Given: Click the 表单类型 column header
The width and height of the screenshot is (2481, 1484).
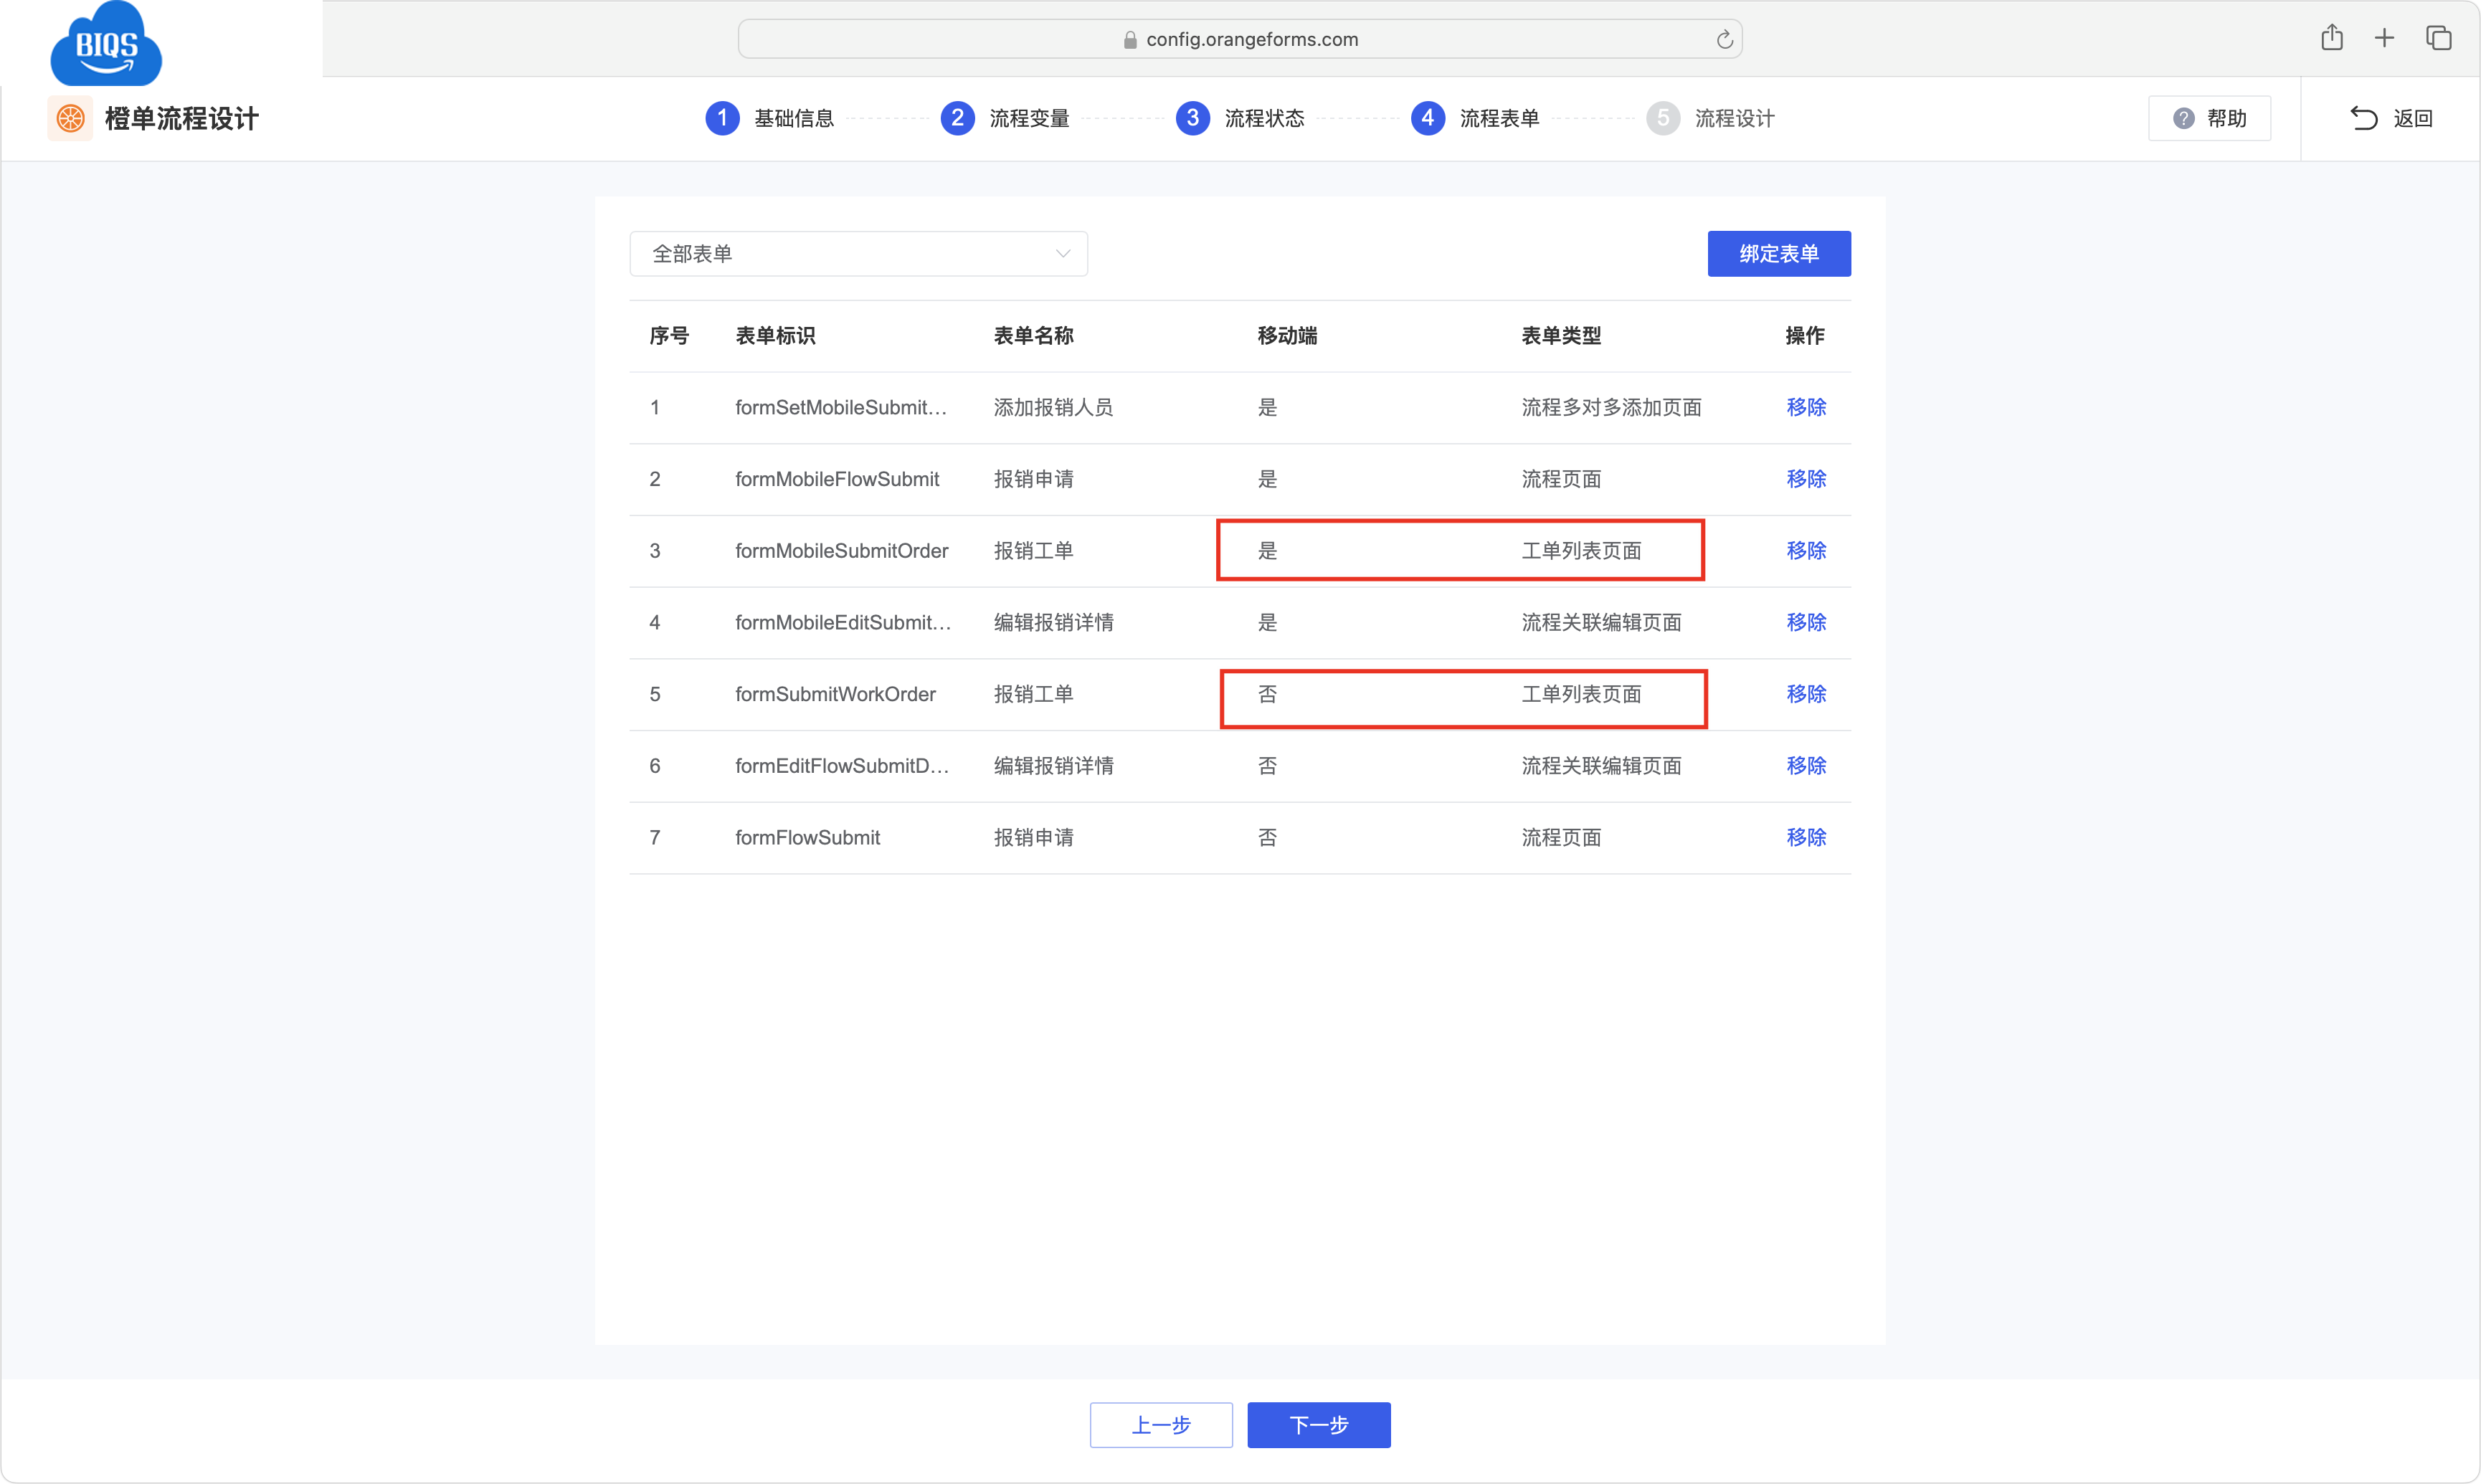Looking at the screenshot, I should click(1561, 336).
